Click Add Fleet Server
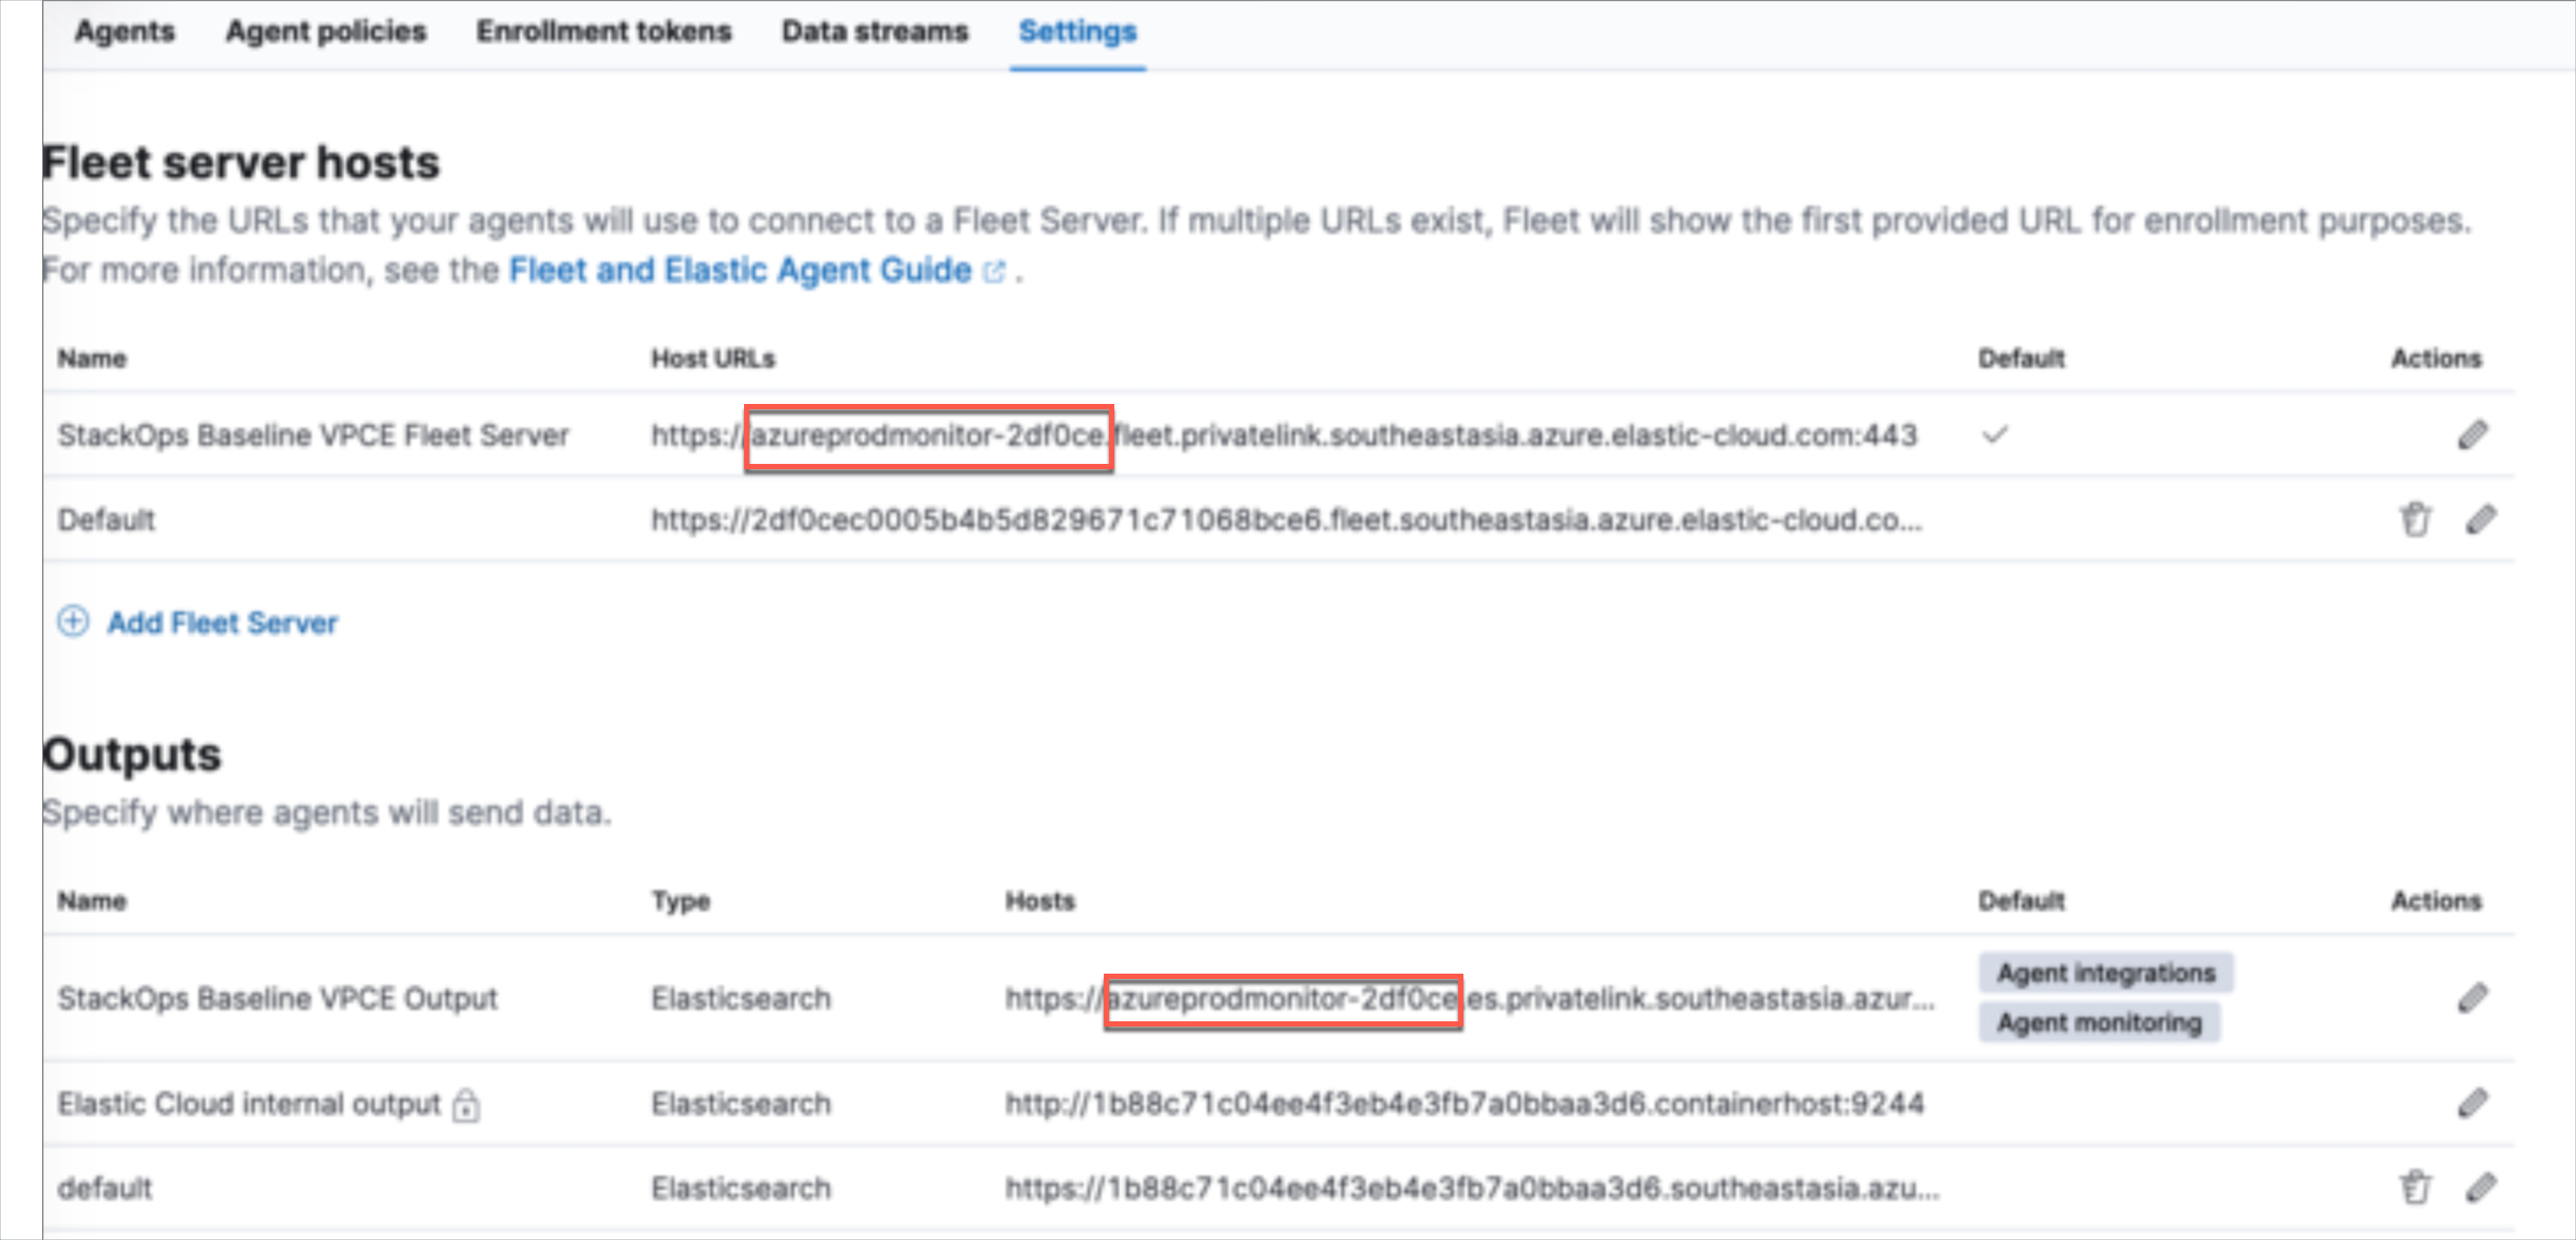This screenshot has width=2576, height=1240. pyautogui.click(x=222, y=622)
